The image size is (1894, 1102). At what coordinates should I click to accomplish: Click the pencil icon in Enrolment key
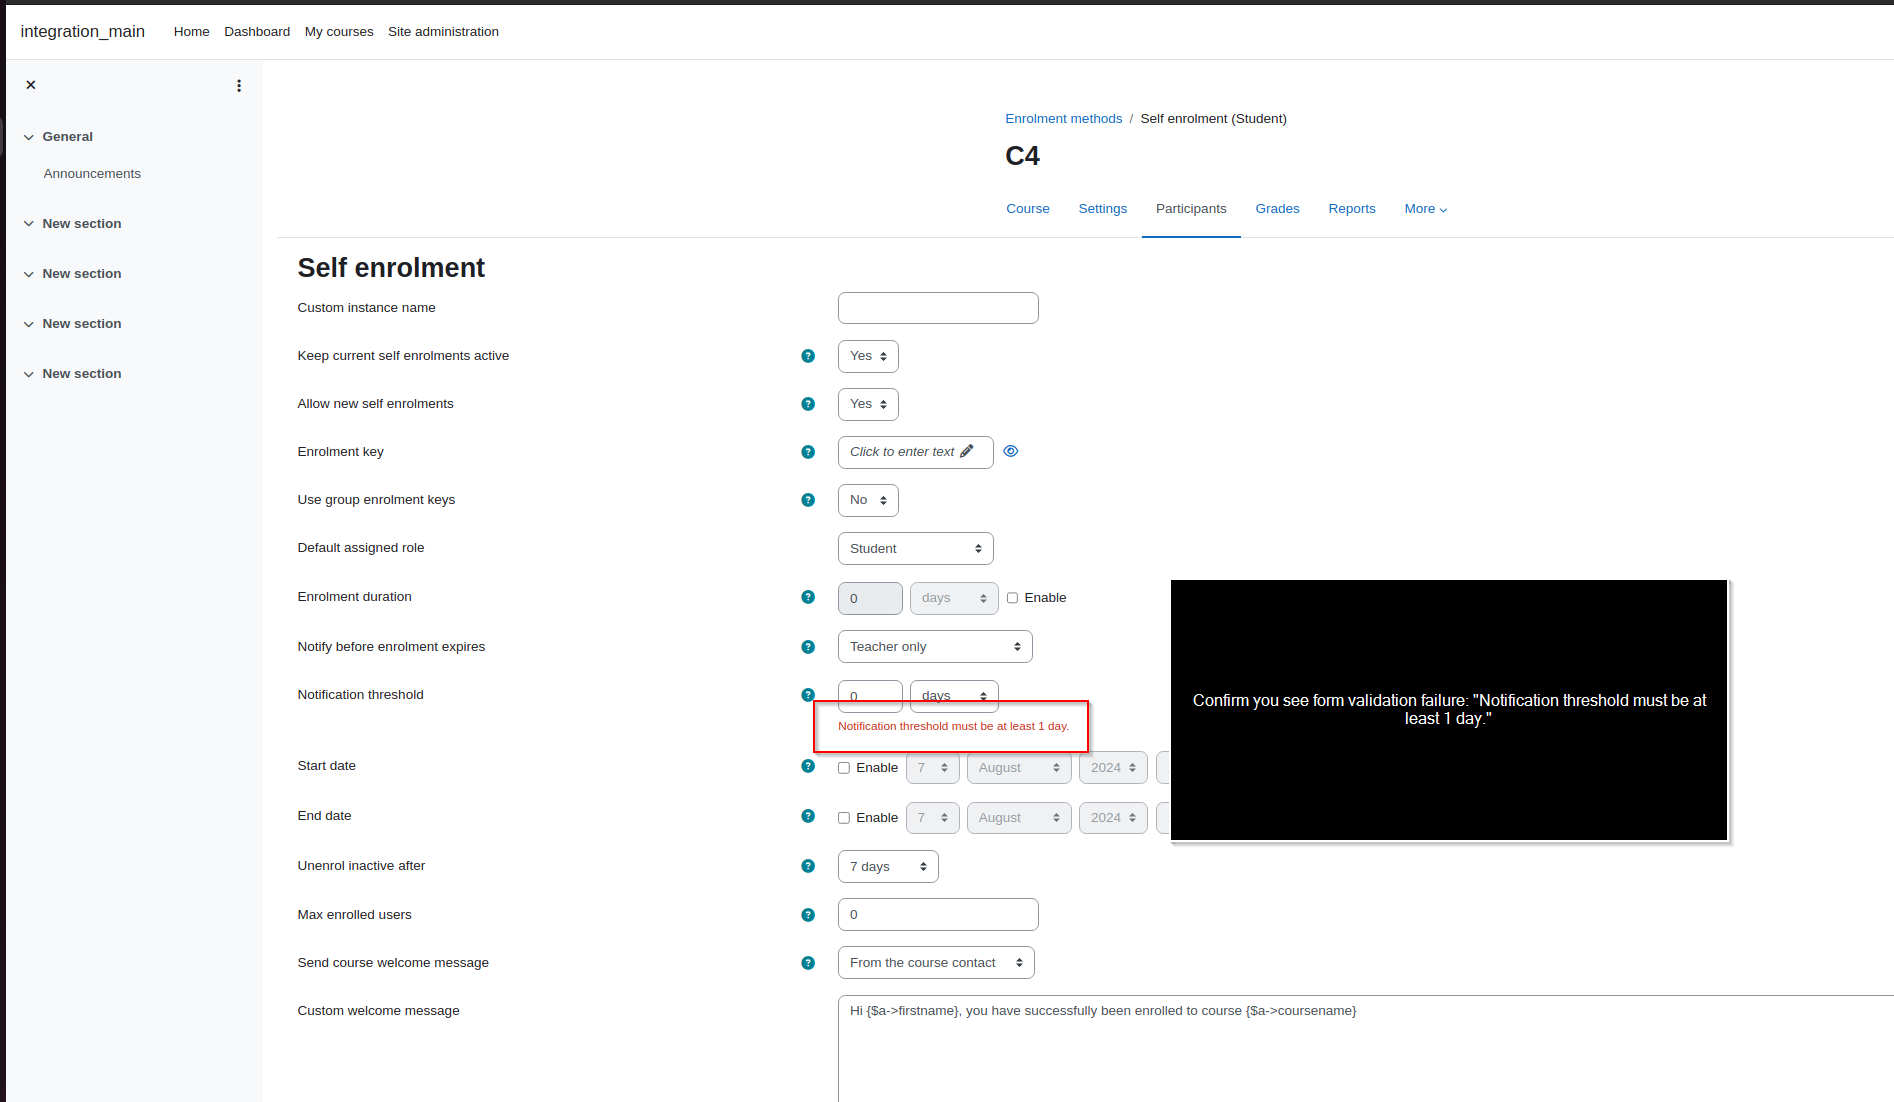tap(967, 451)
